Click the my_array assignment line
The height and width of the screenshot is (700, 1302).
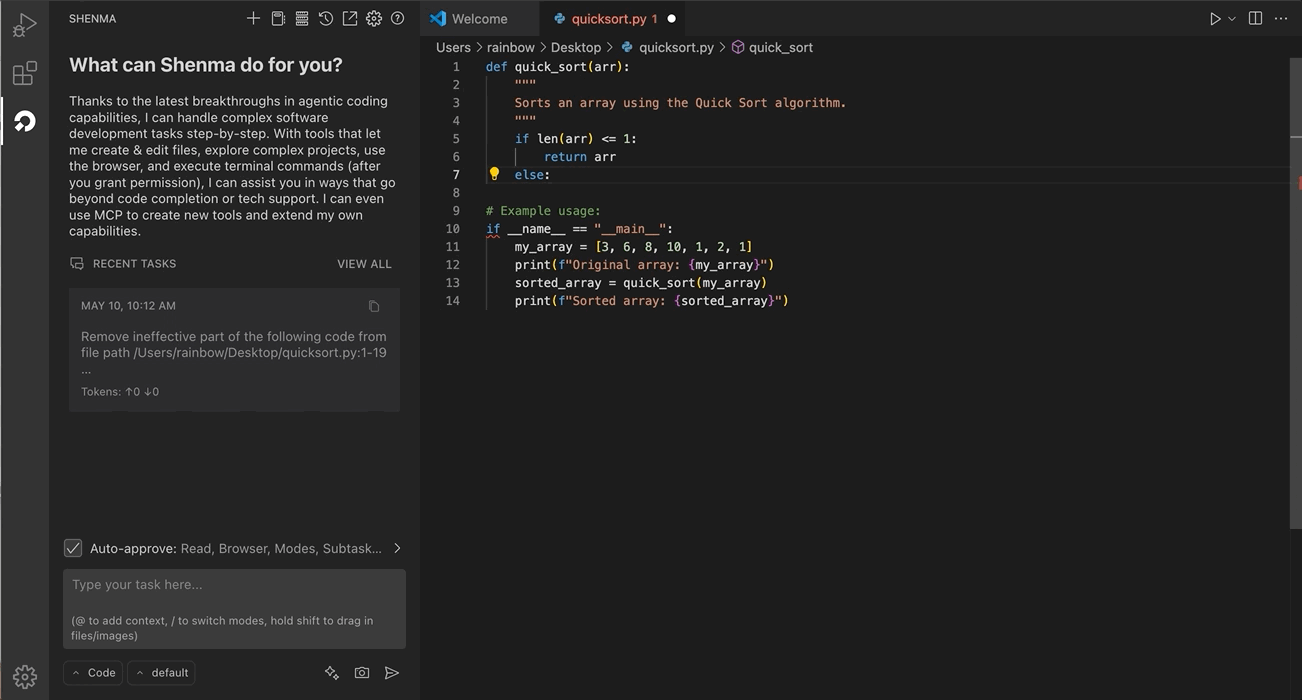click(x=634, y=247)
